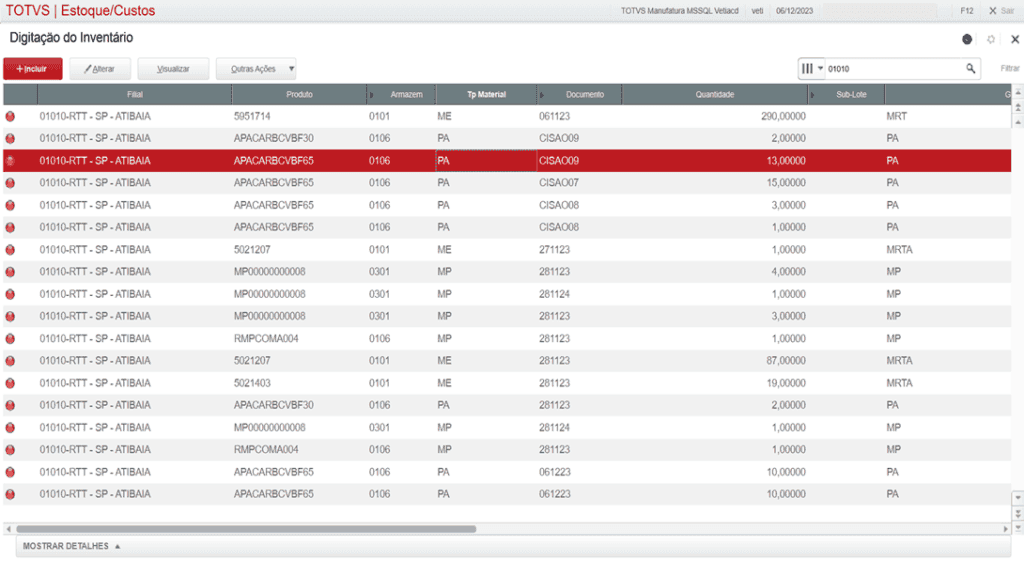Image resolution: width=1024 pixels, height=561 pixels.
Task: Click the Alterar button
Action: click(x=100, y=69)
